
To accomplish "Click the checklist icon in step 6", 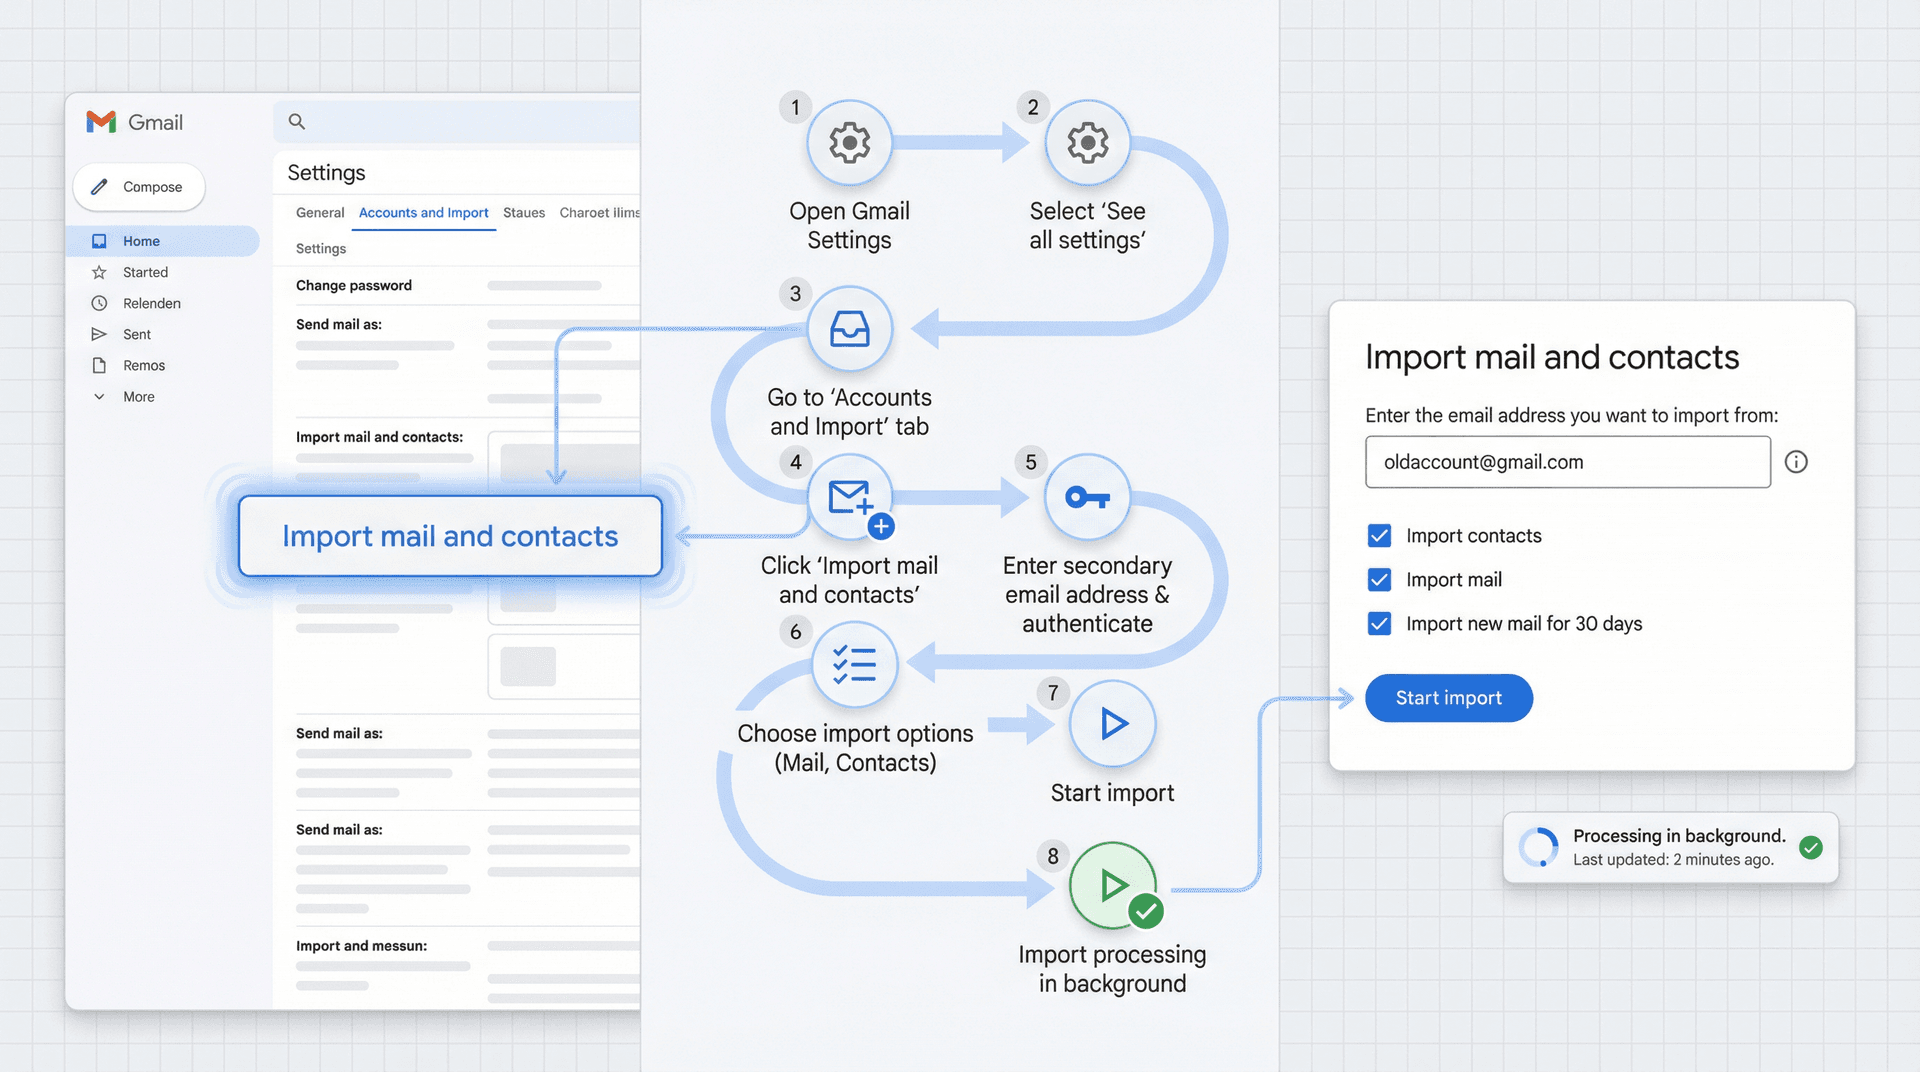I will tap(856, 664).
